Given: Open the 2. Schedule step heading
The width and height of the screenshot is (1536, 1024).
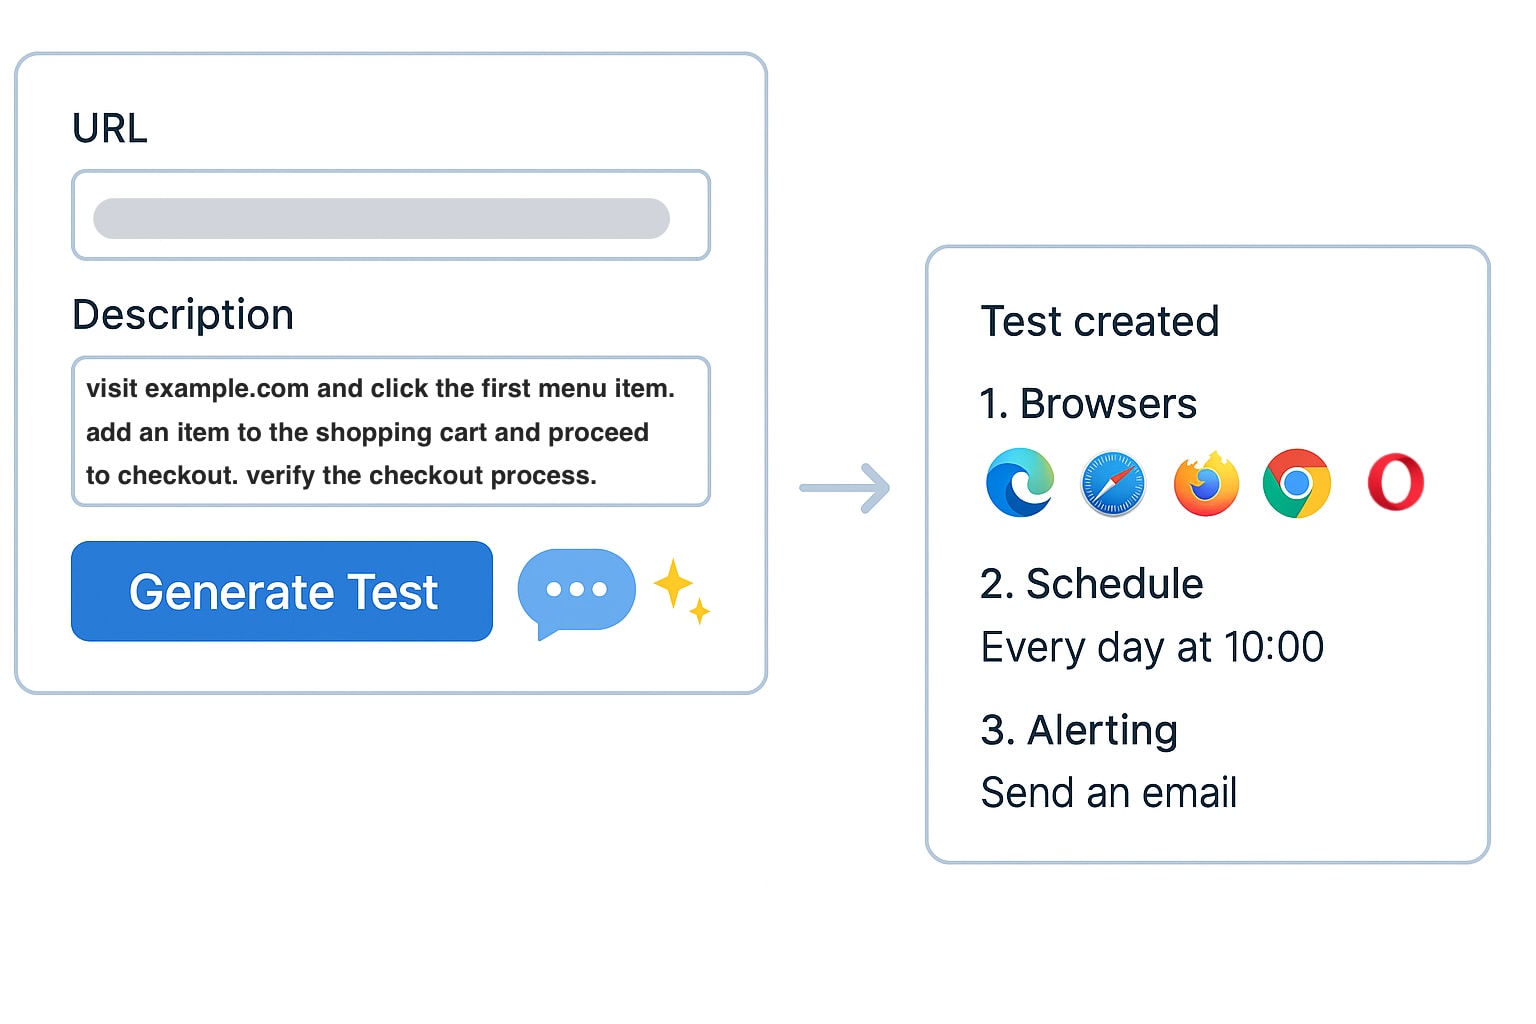Looking at the screenshot, I should coord(1091,584).
